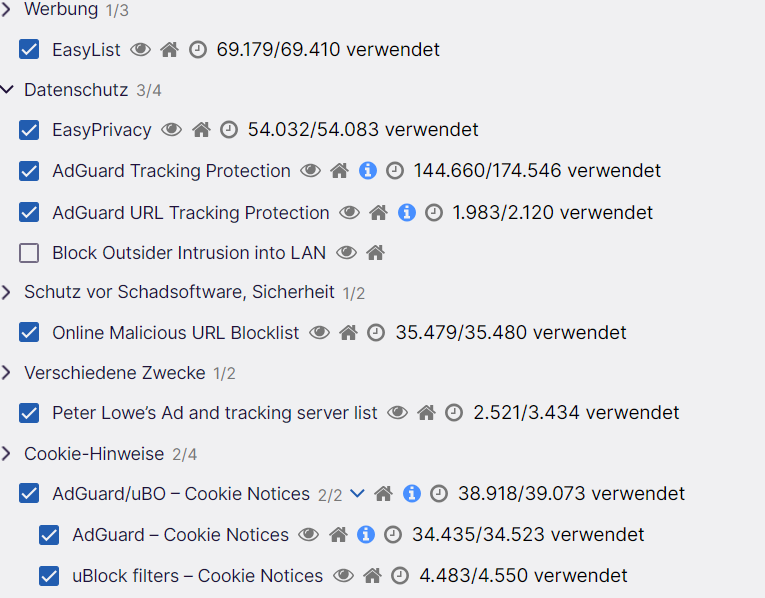765x598 pixels.
Task: Click clock icon beside Peter Lowe's list
Action: point(454,413)
